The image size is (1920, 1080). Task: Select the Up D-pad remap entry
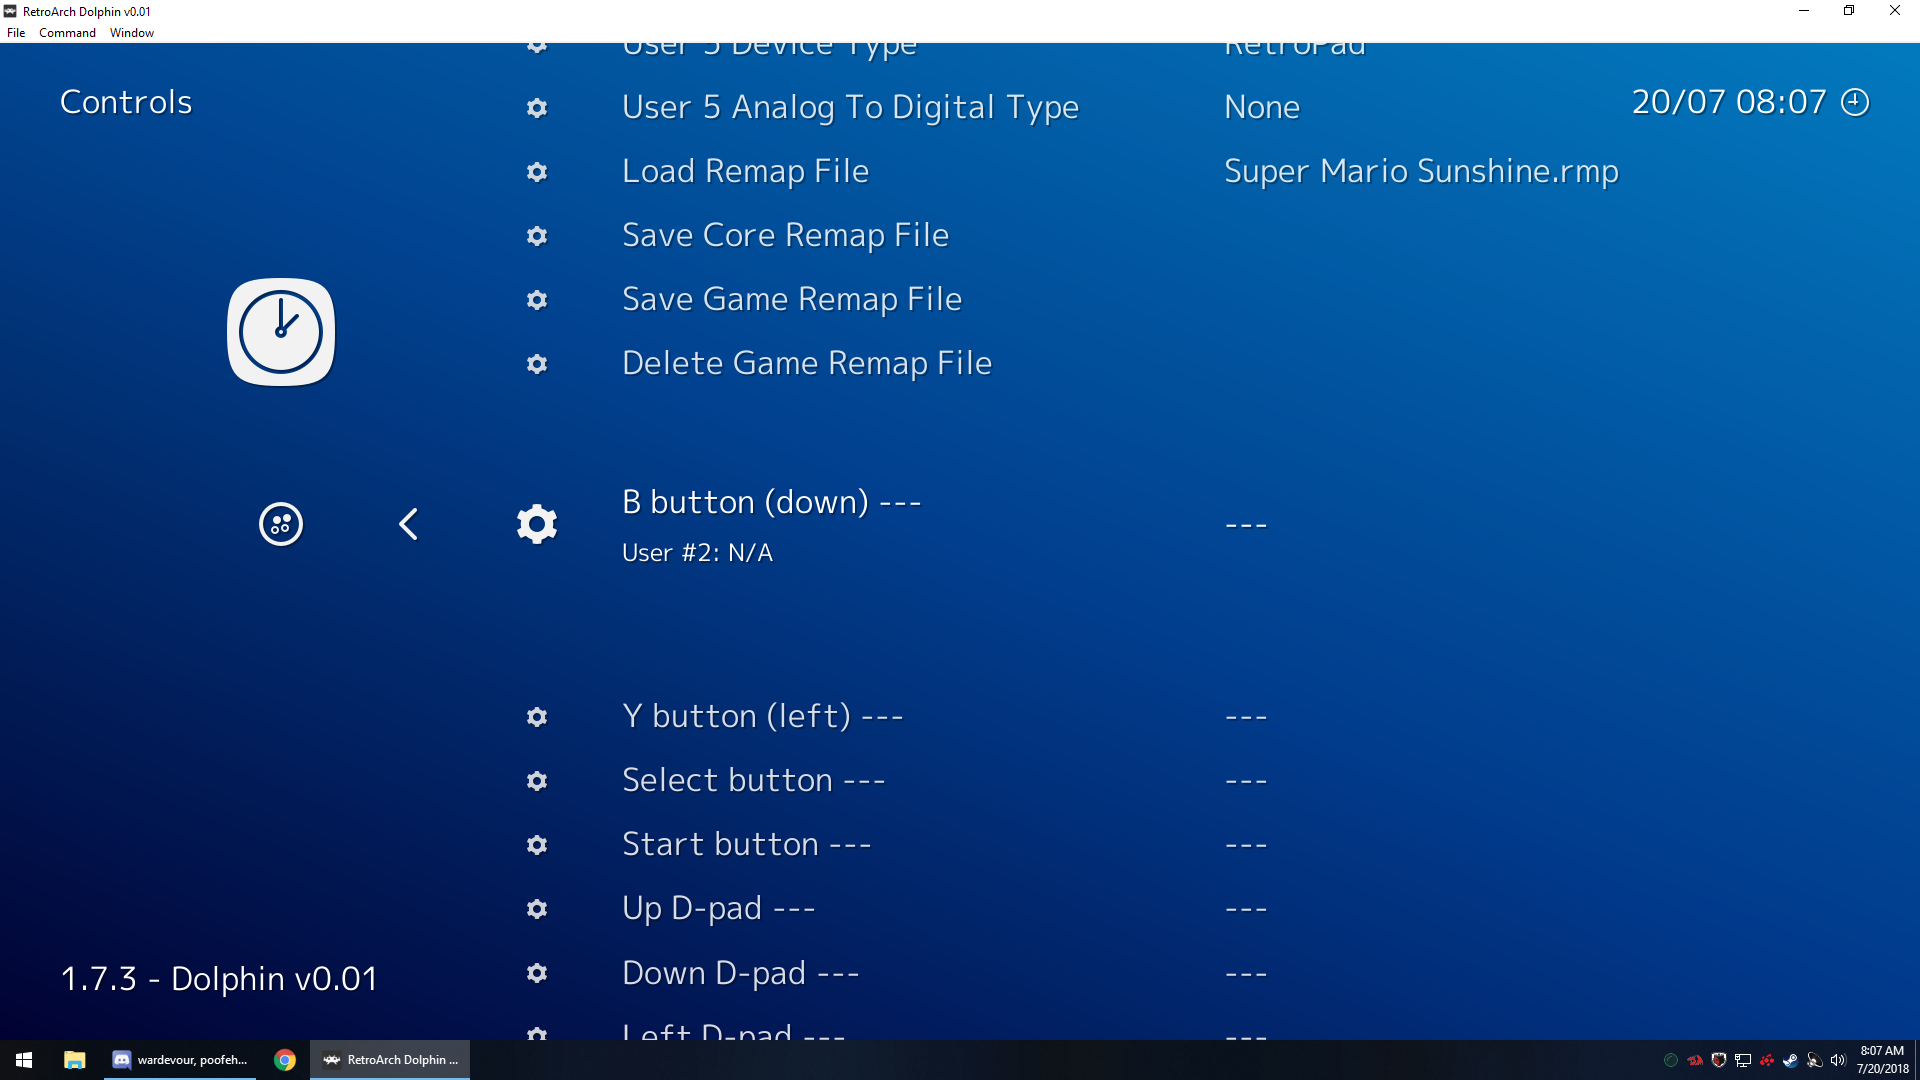[718, 908]
